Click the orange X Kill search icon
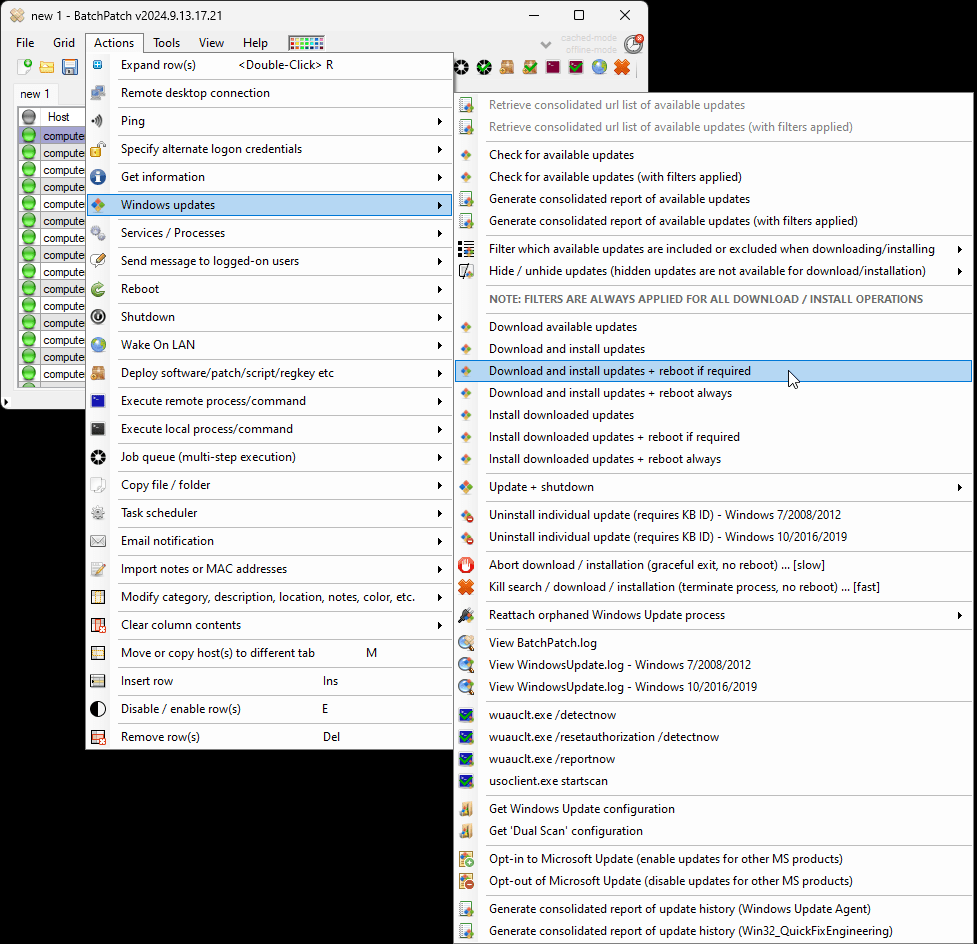 (466, 587)
